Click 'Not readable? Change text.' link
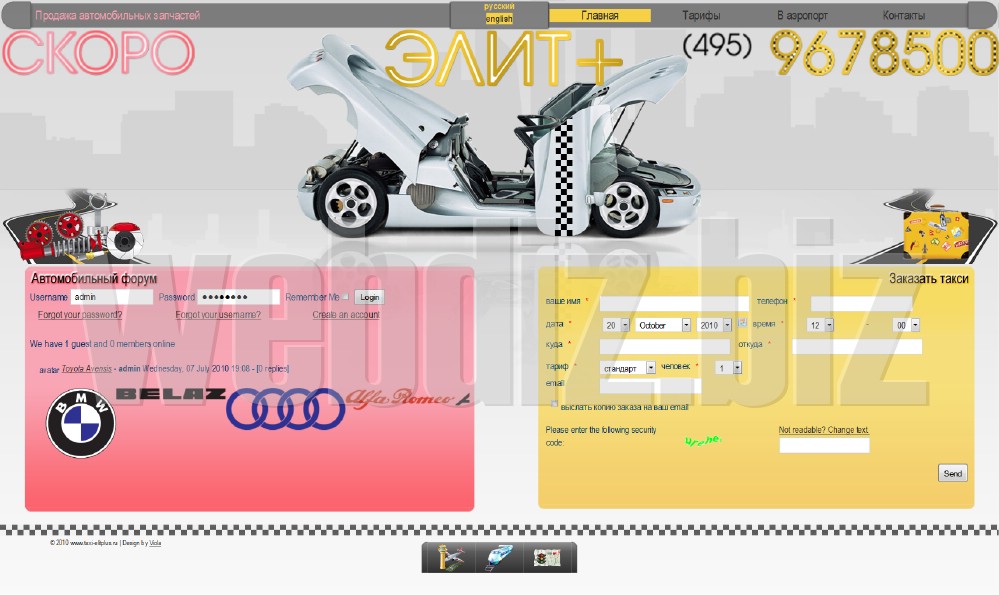This screenshot has height=595, width=999. coord(823,430)
